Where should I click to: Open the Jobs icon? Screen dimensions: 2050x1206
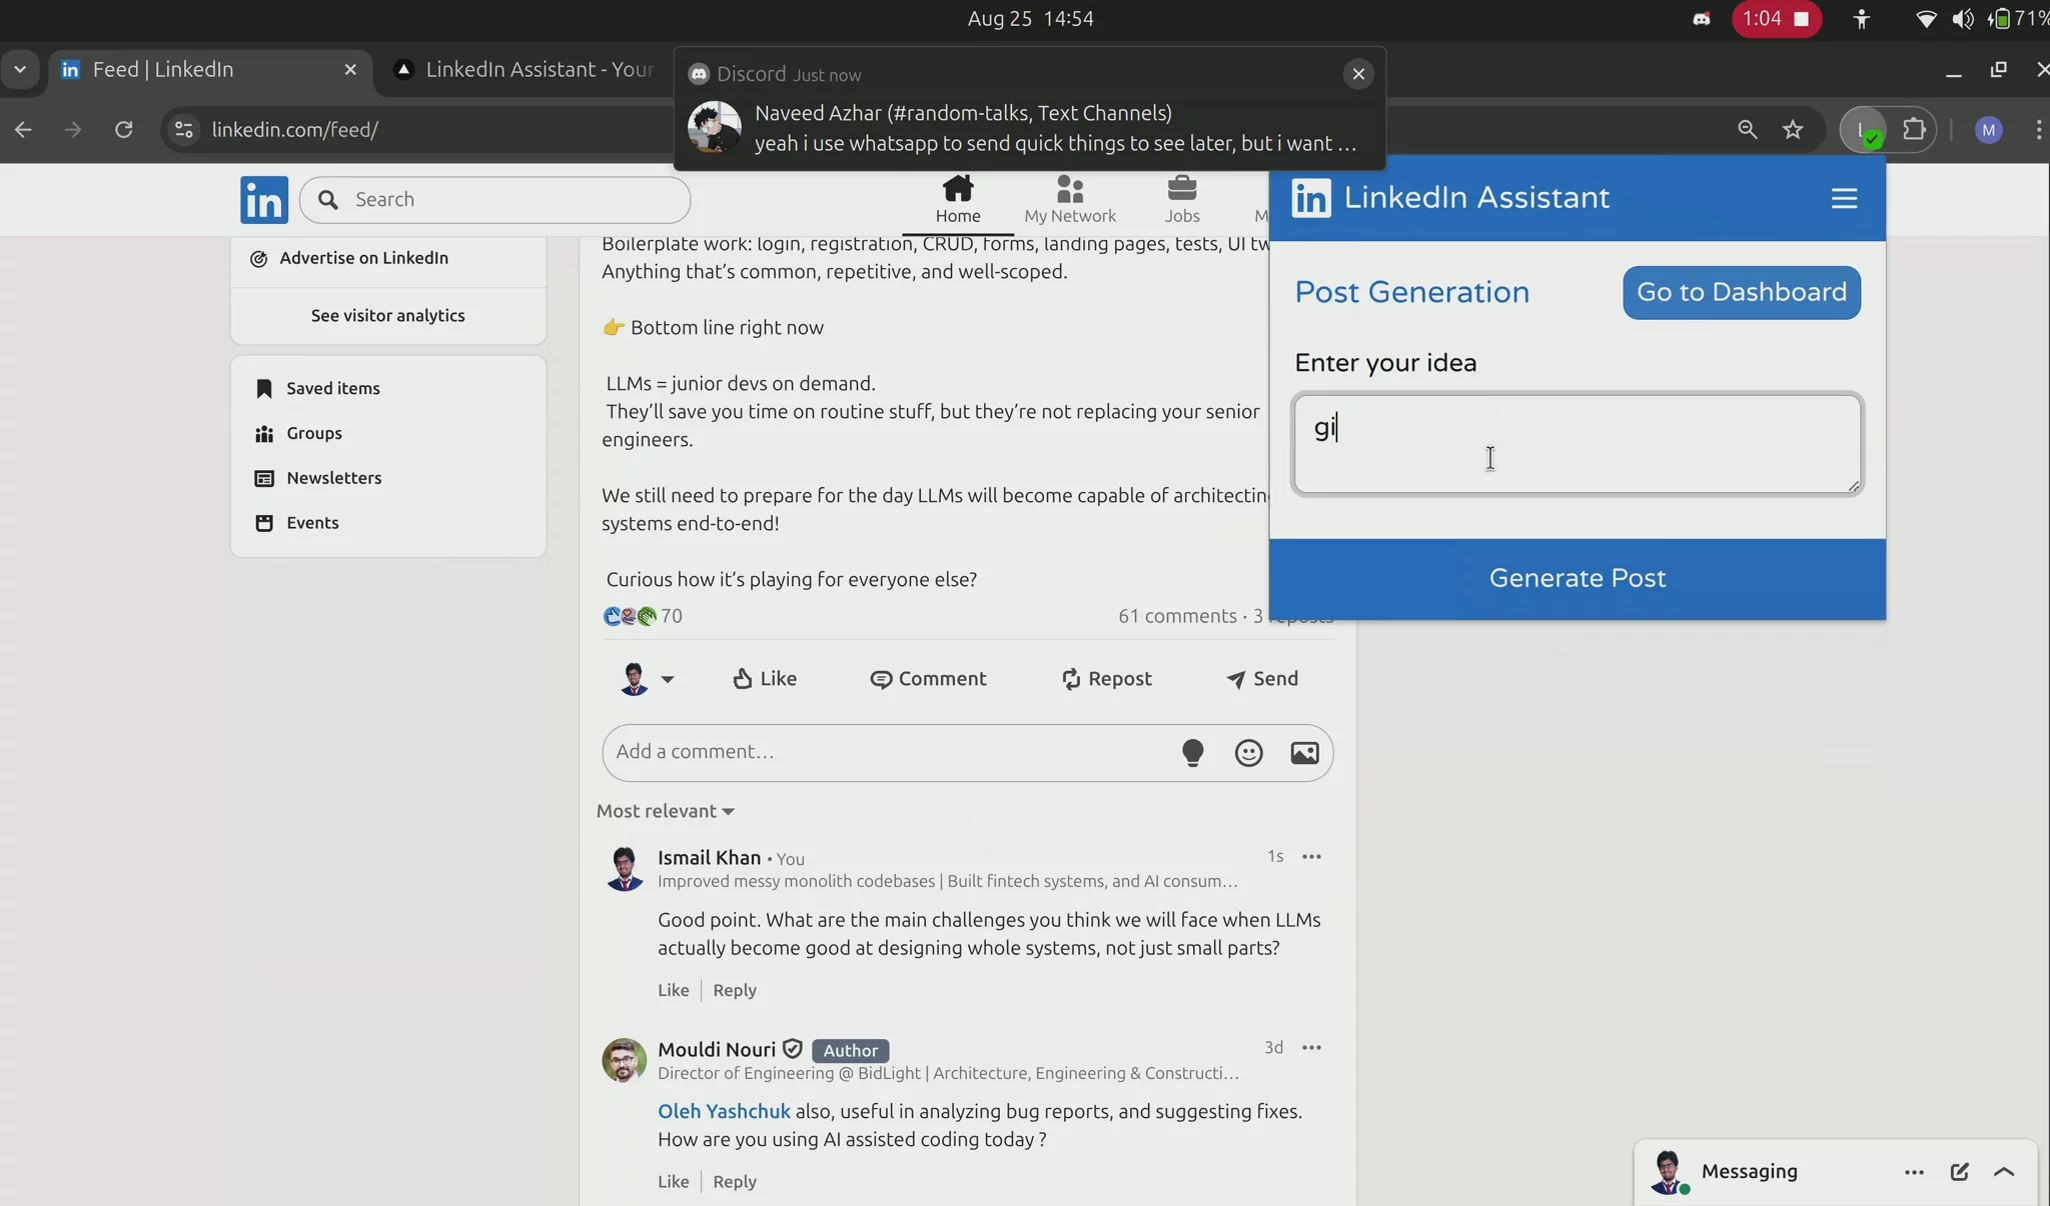pyautogui.click(x=1181, y=198)
